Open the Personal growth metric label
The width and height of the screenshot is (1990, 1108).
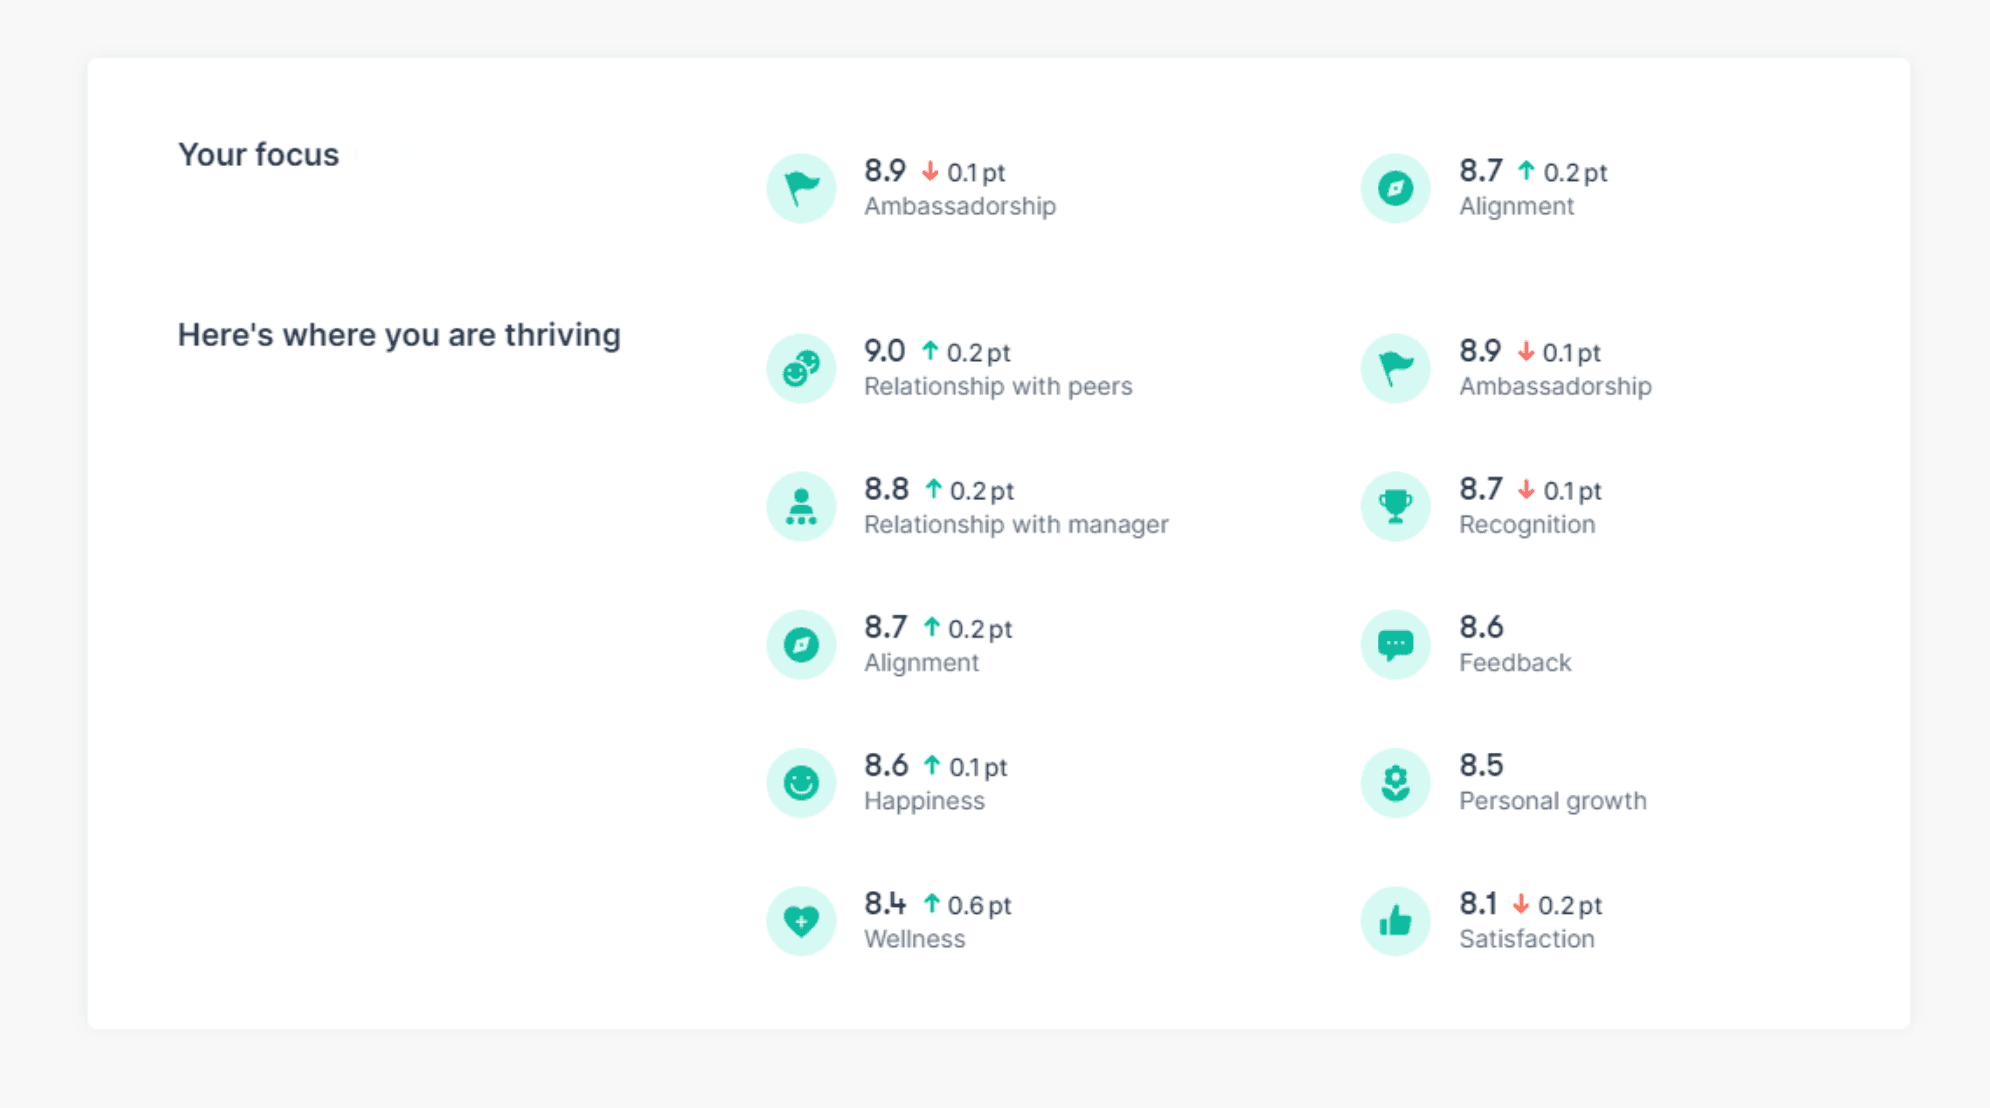point(1552,801)
